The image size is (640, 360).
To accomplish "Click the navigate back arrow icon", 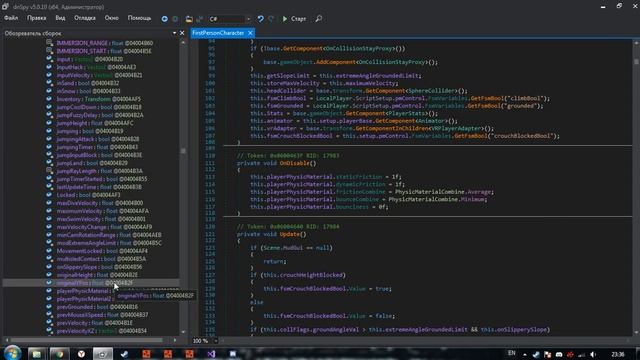I will coord(164,19).
